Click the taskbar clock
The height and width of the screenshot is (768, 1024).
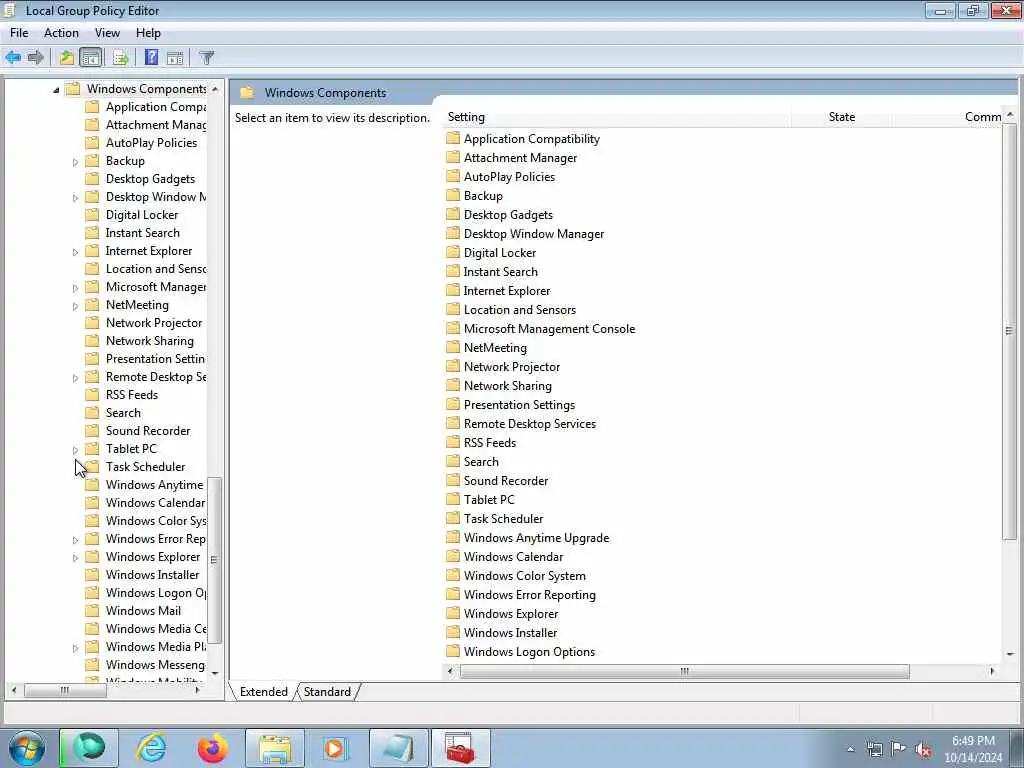pyautogui.click(x=973, y=749)
